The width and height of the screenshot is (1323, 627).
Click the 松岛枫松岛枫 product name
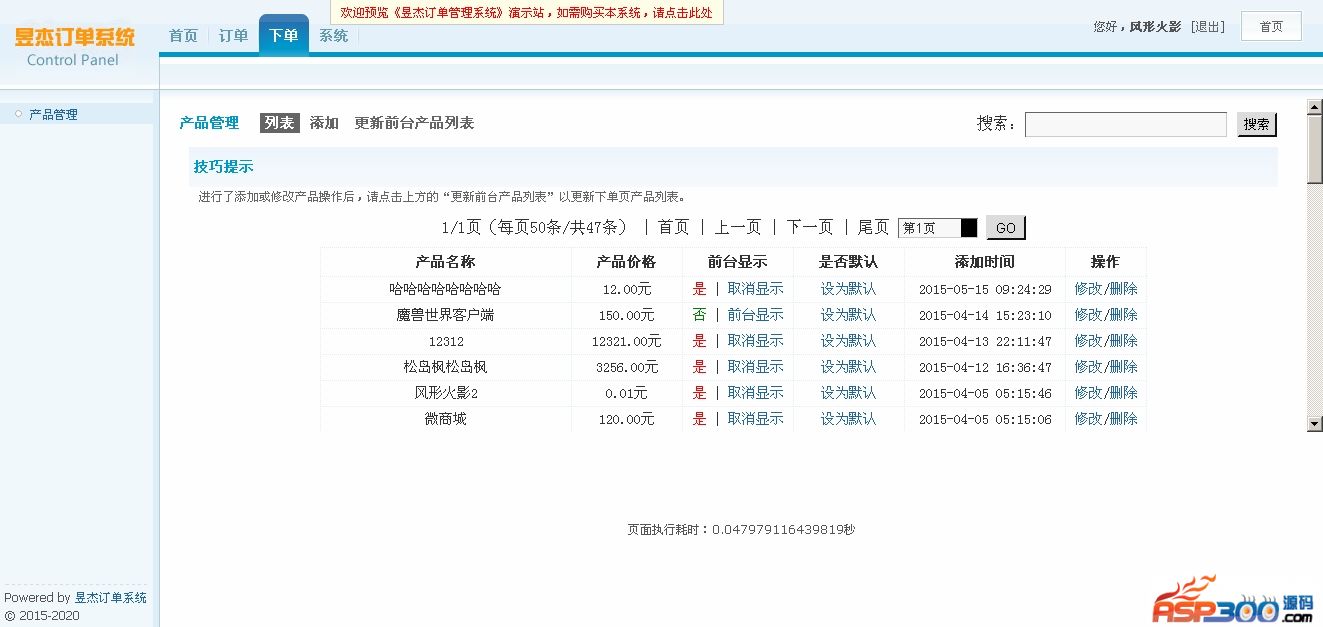click(x=445, y=367)
